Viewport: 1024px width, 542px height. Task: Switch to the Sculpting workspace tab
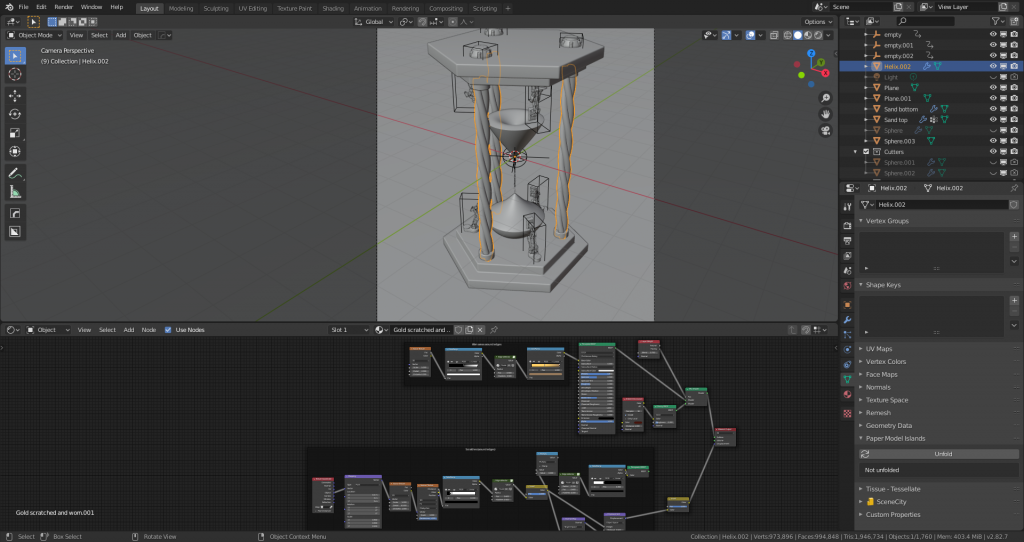coord(215,8)
